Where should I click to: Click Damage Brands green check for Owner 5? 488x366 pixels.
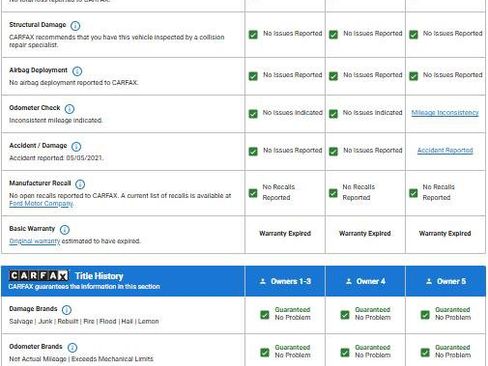[x=425, y=315]
